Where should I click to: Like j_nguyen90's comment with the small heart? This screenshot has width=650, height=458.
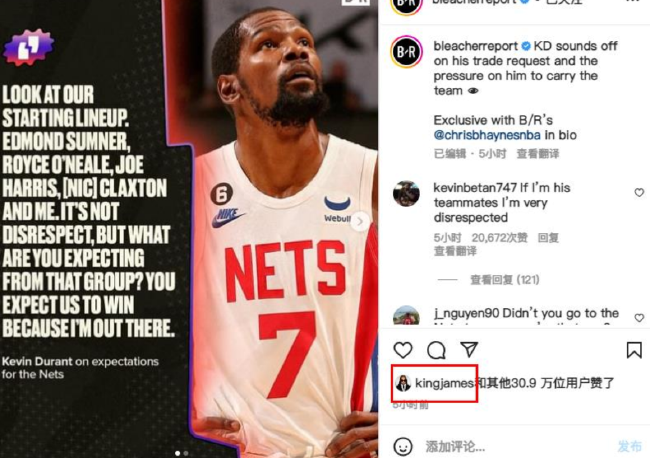[639, 318]
